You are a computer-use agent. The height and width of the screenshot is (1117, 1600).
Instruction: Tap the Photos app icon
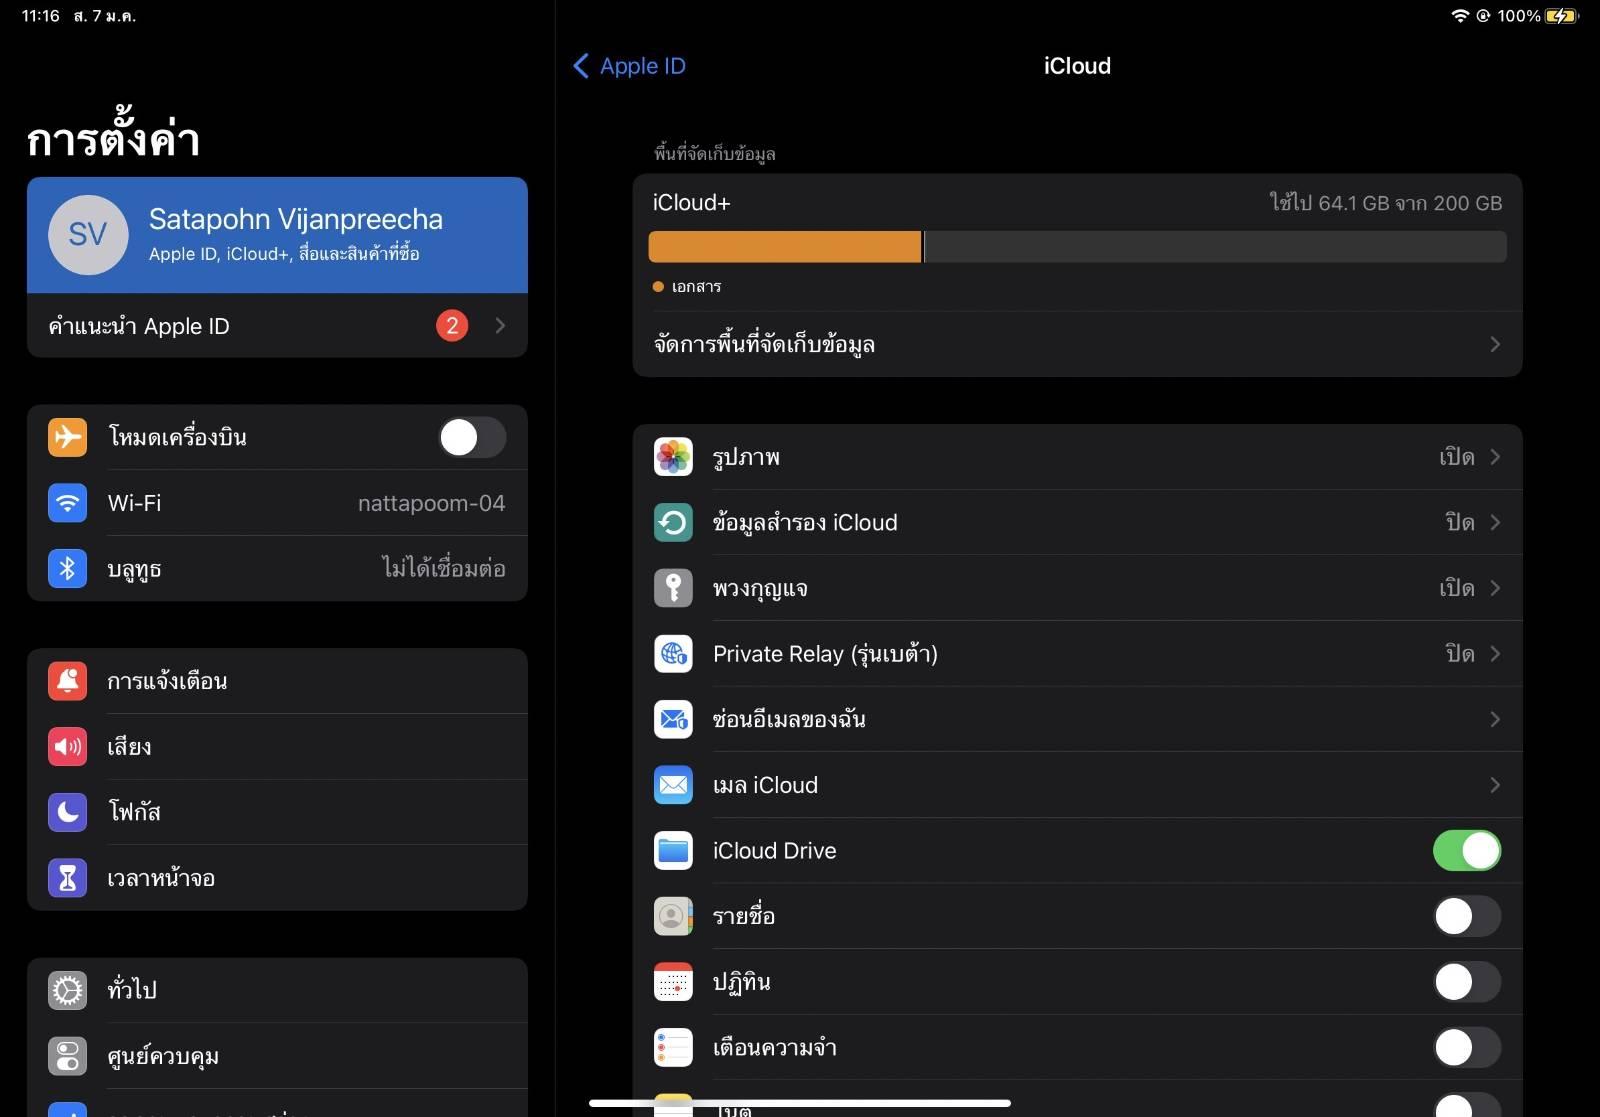tap(673, 457)
